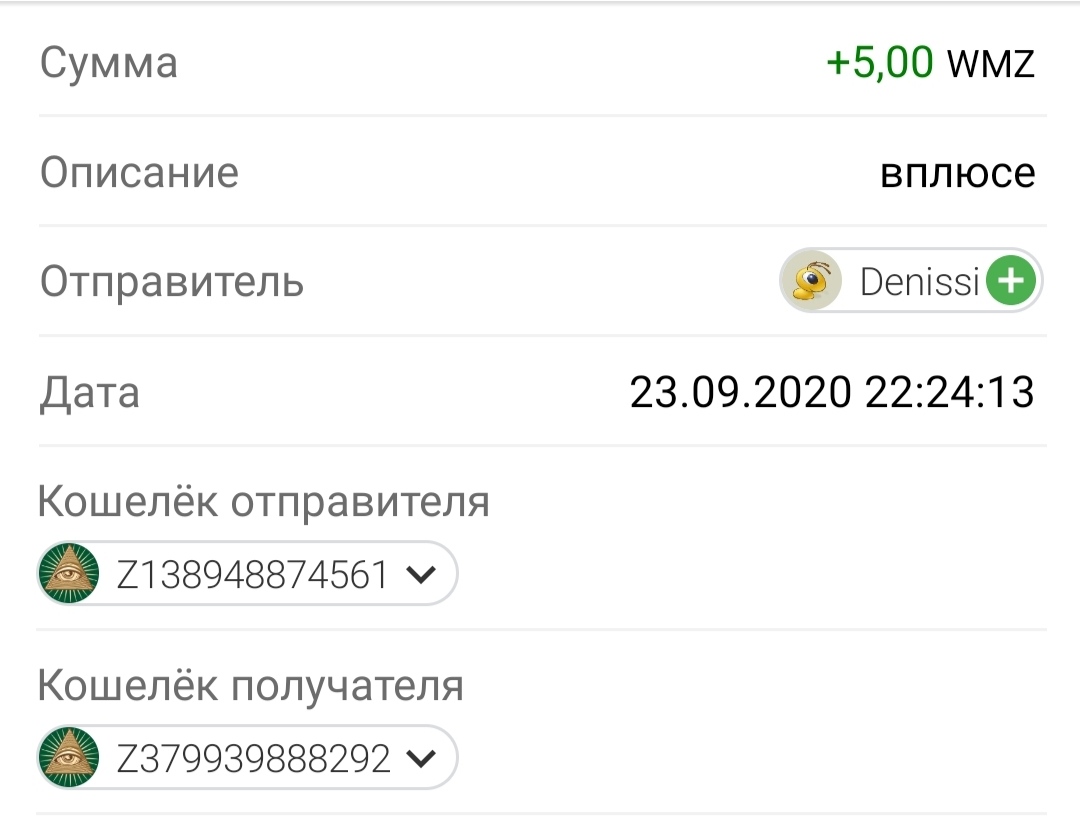Tap the sender wallet pyramid eye icon
1080x832 pixels.
click(x=68, y=573)
